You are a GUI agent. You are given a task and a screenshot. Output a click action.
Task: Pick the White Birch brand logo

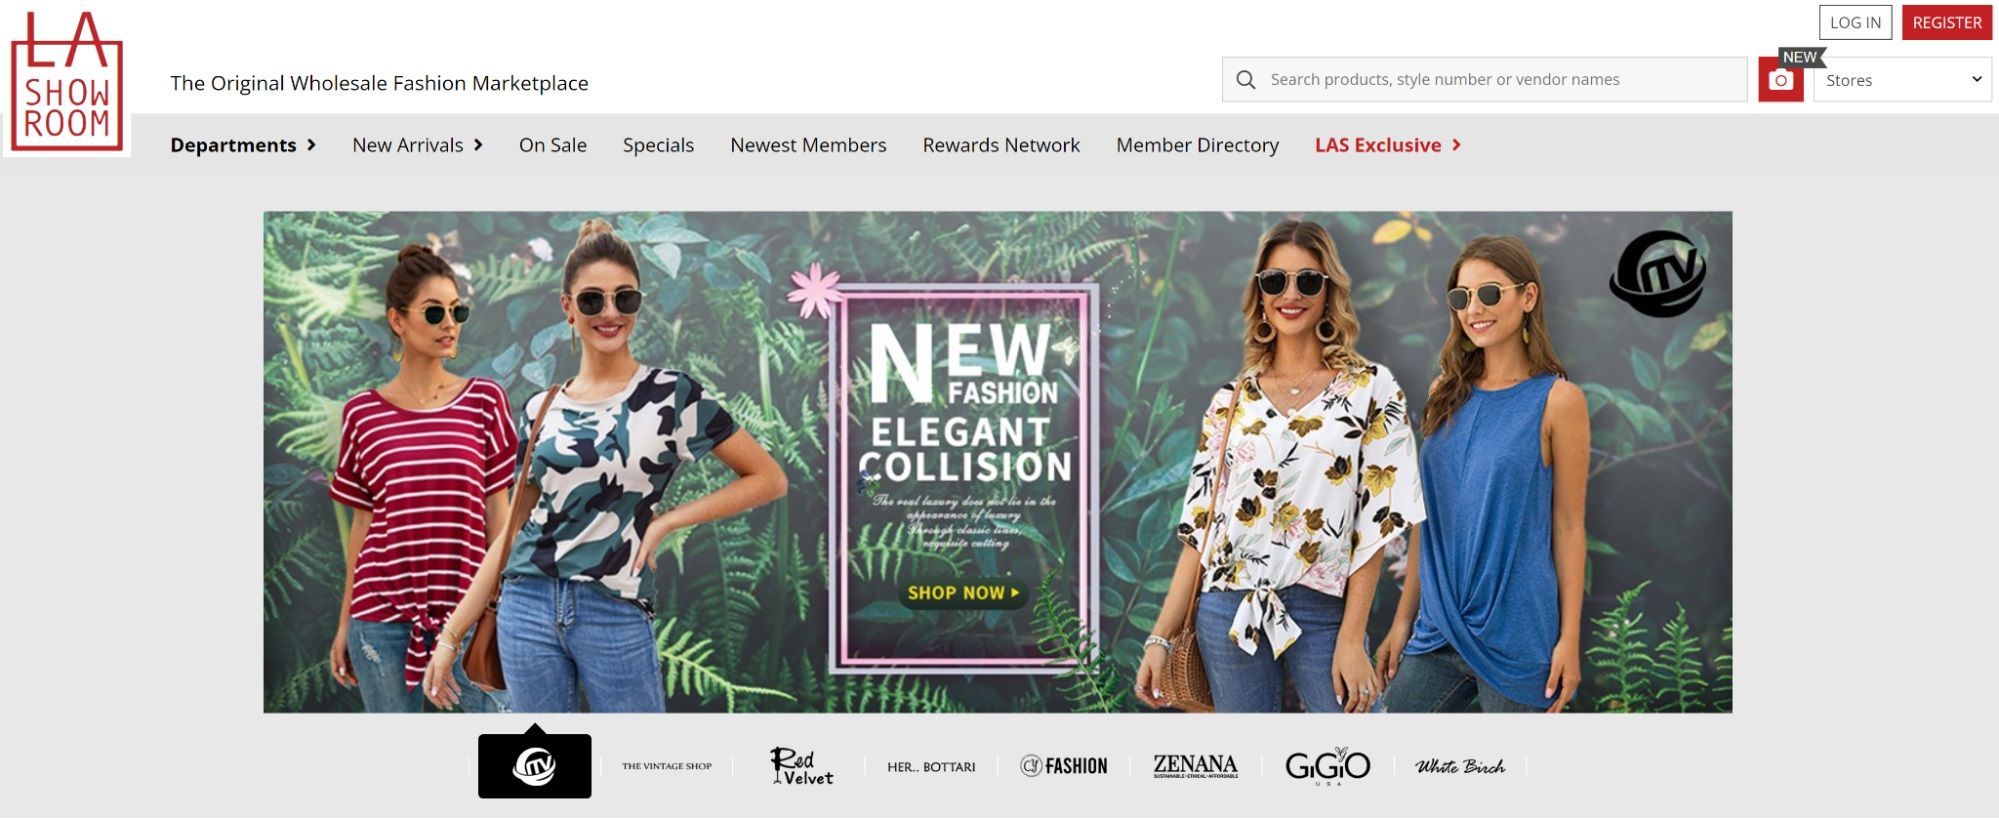pos(1459,767)
